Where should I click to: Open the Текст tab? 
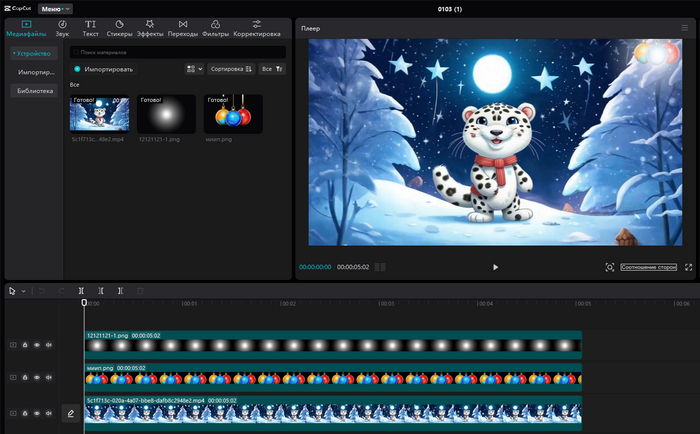(90, 28)
